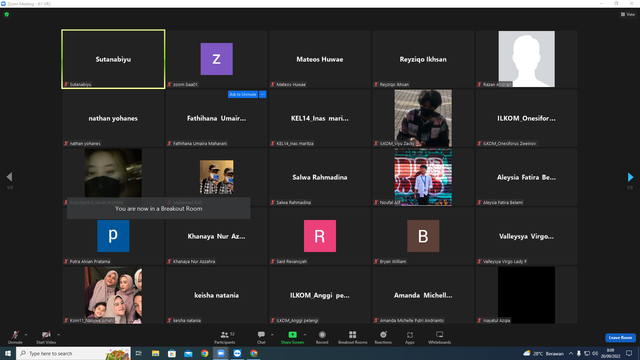
Task: Open the Chat panel
Action: (261, 337)
